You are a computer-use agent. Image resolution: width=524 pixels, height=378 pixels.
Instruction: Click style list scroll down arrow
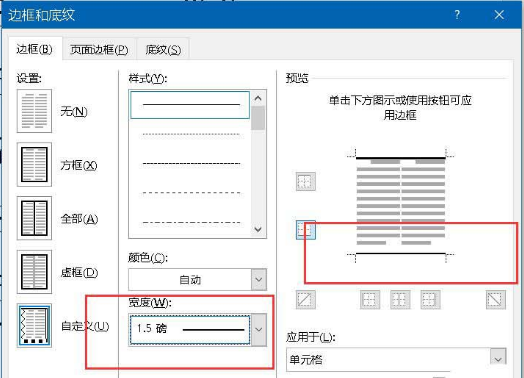coord(258,229)
